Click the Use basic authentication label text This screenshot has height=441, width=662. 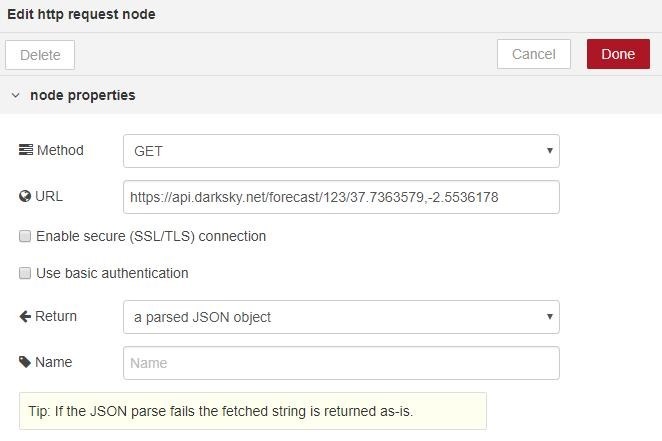112,273
